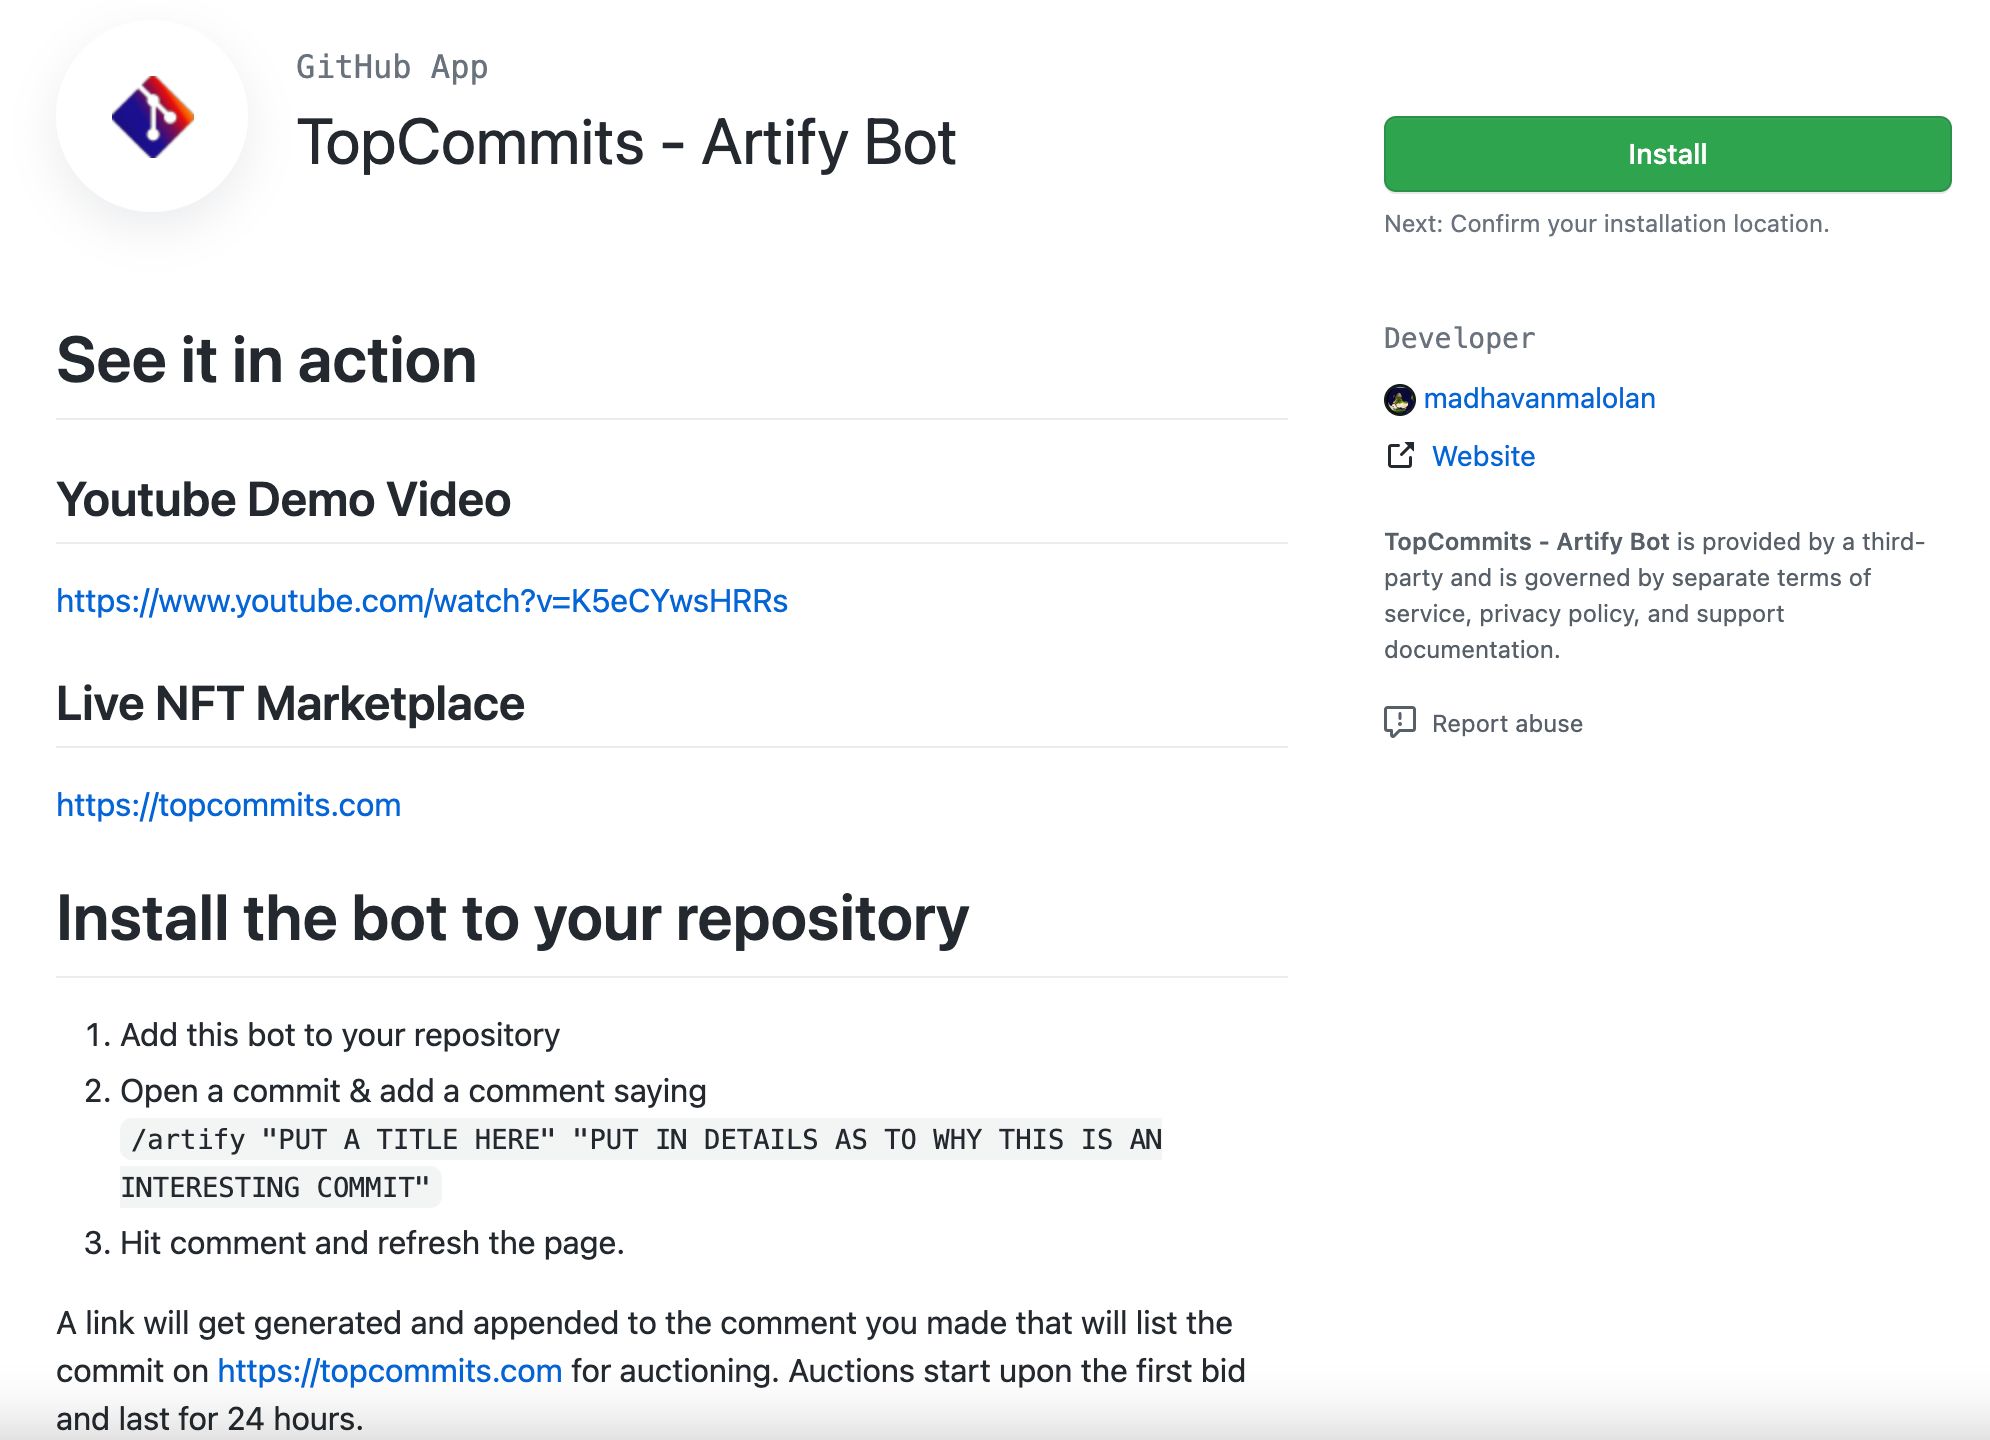
Task: Open the YouTube demo video link
Action: pyautogui.click(x=422, y=601)
